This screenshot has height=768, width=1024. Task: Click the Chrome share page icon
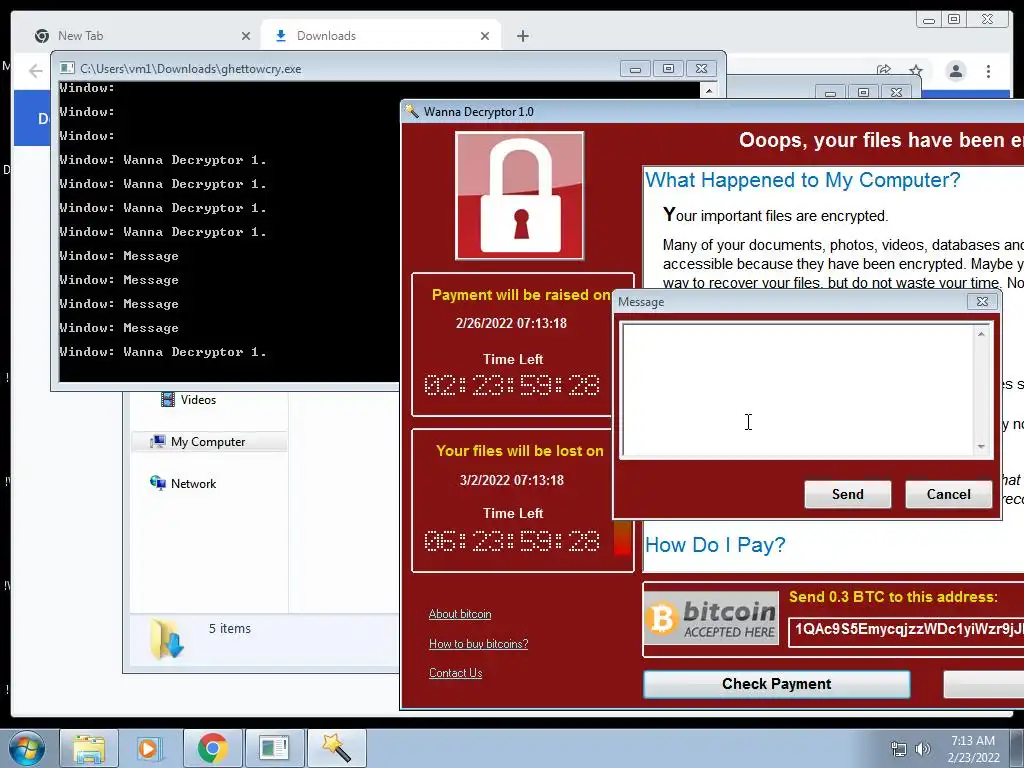click(x=884, y=70)
